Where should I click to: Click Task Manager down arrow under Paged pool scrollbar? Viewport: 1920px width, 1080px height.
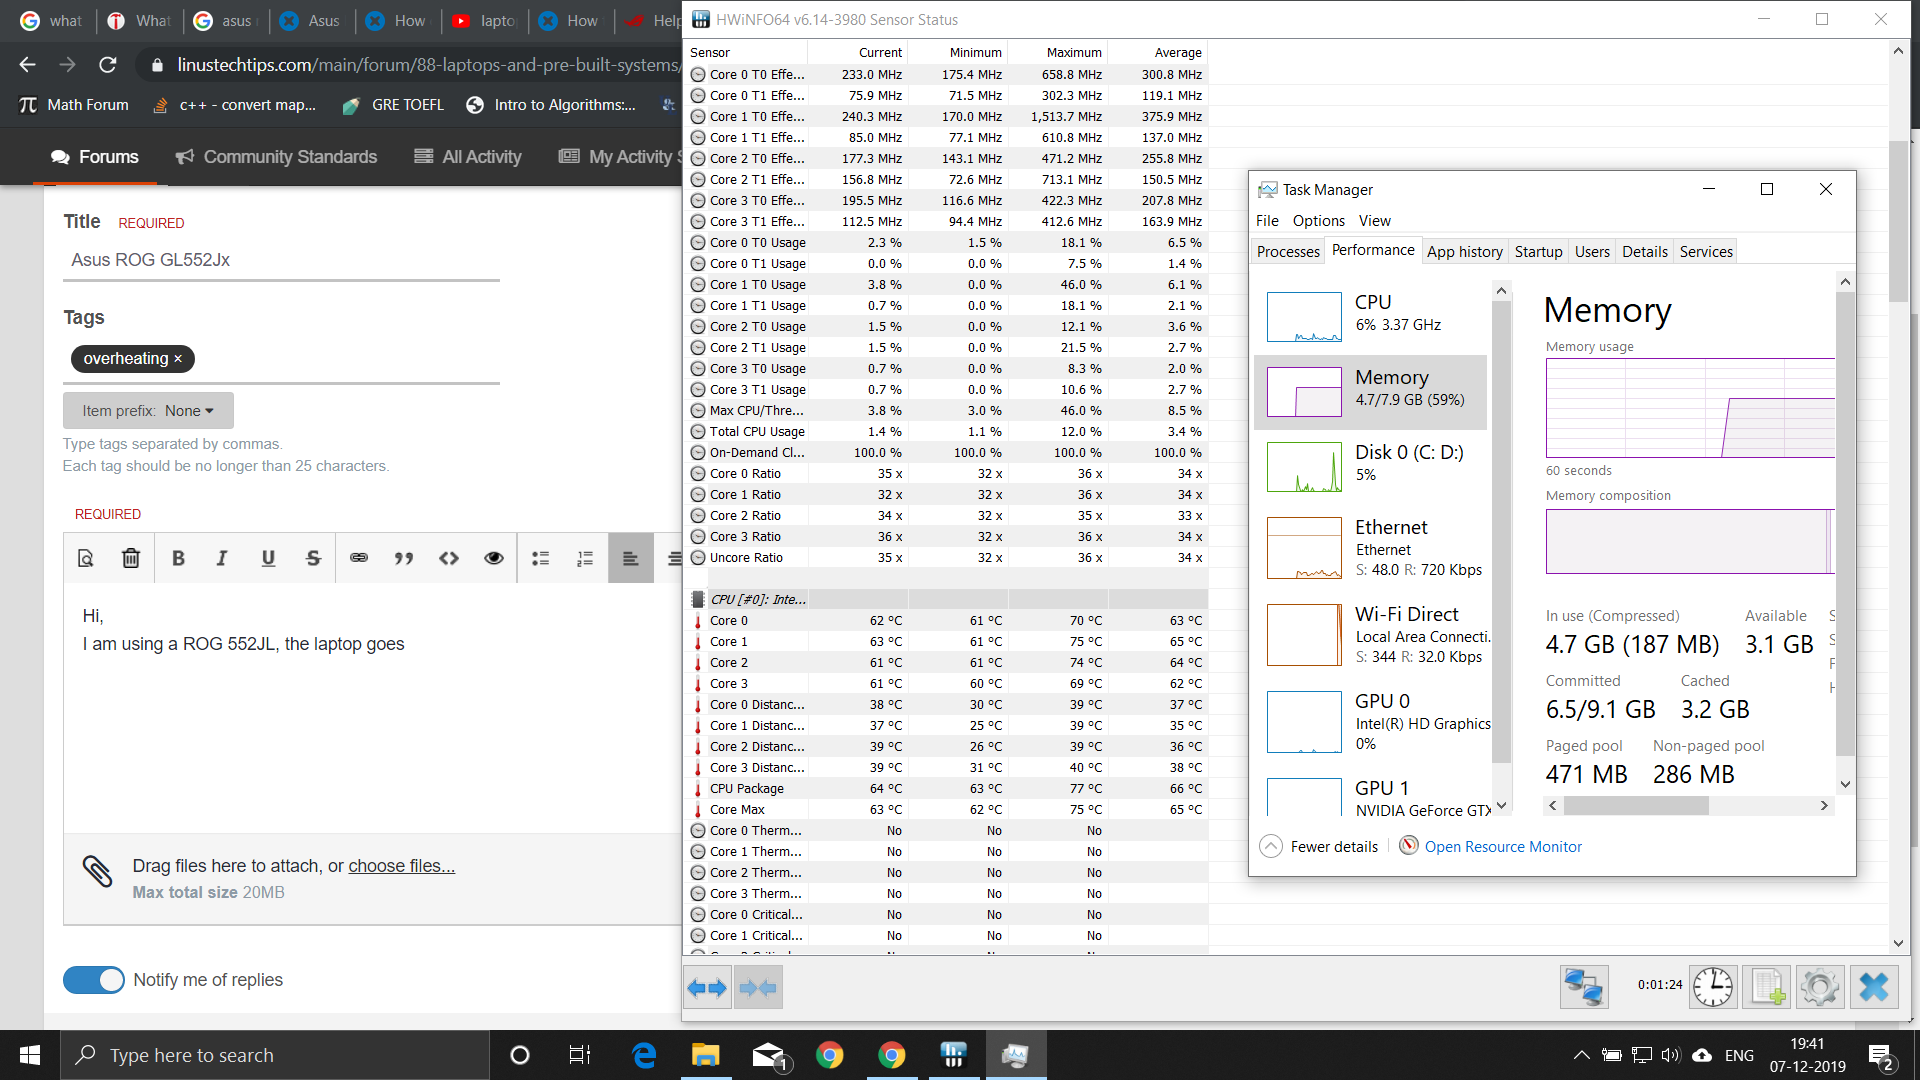1845,785
